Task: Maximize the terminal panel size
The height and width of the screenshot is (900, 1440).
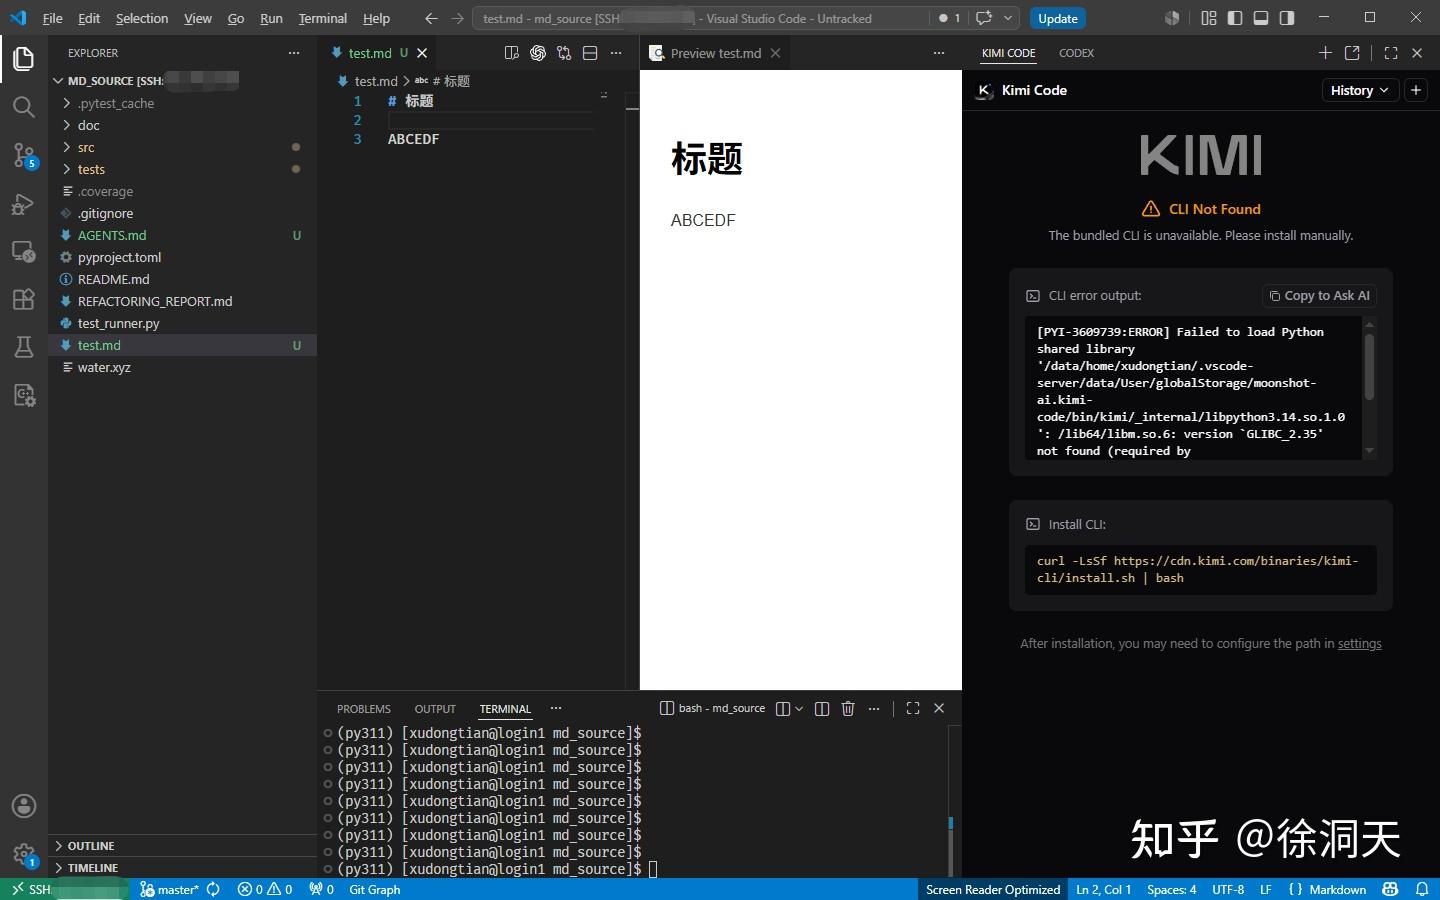Action: [x=913, y=708]
